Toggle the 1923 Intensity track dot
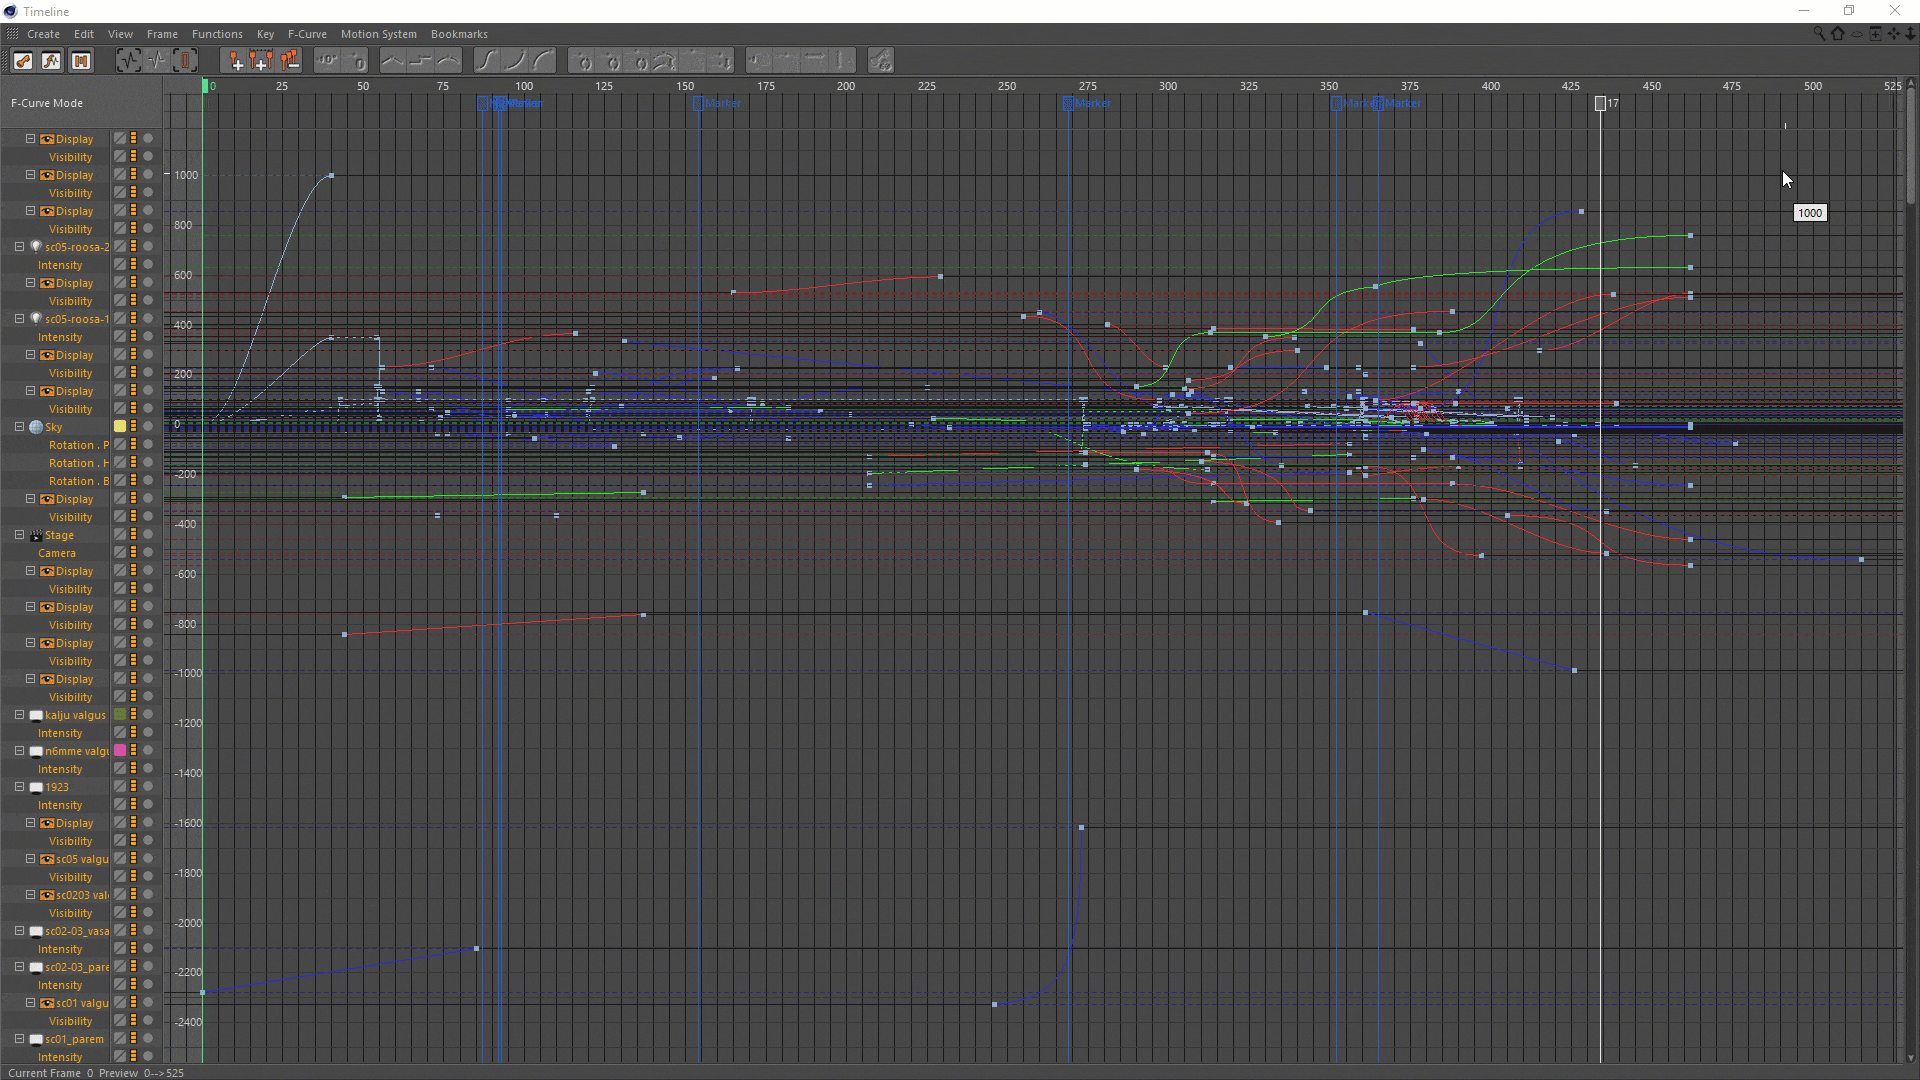Viewport: 1920px width, 1080px height. click(148, 805)
